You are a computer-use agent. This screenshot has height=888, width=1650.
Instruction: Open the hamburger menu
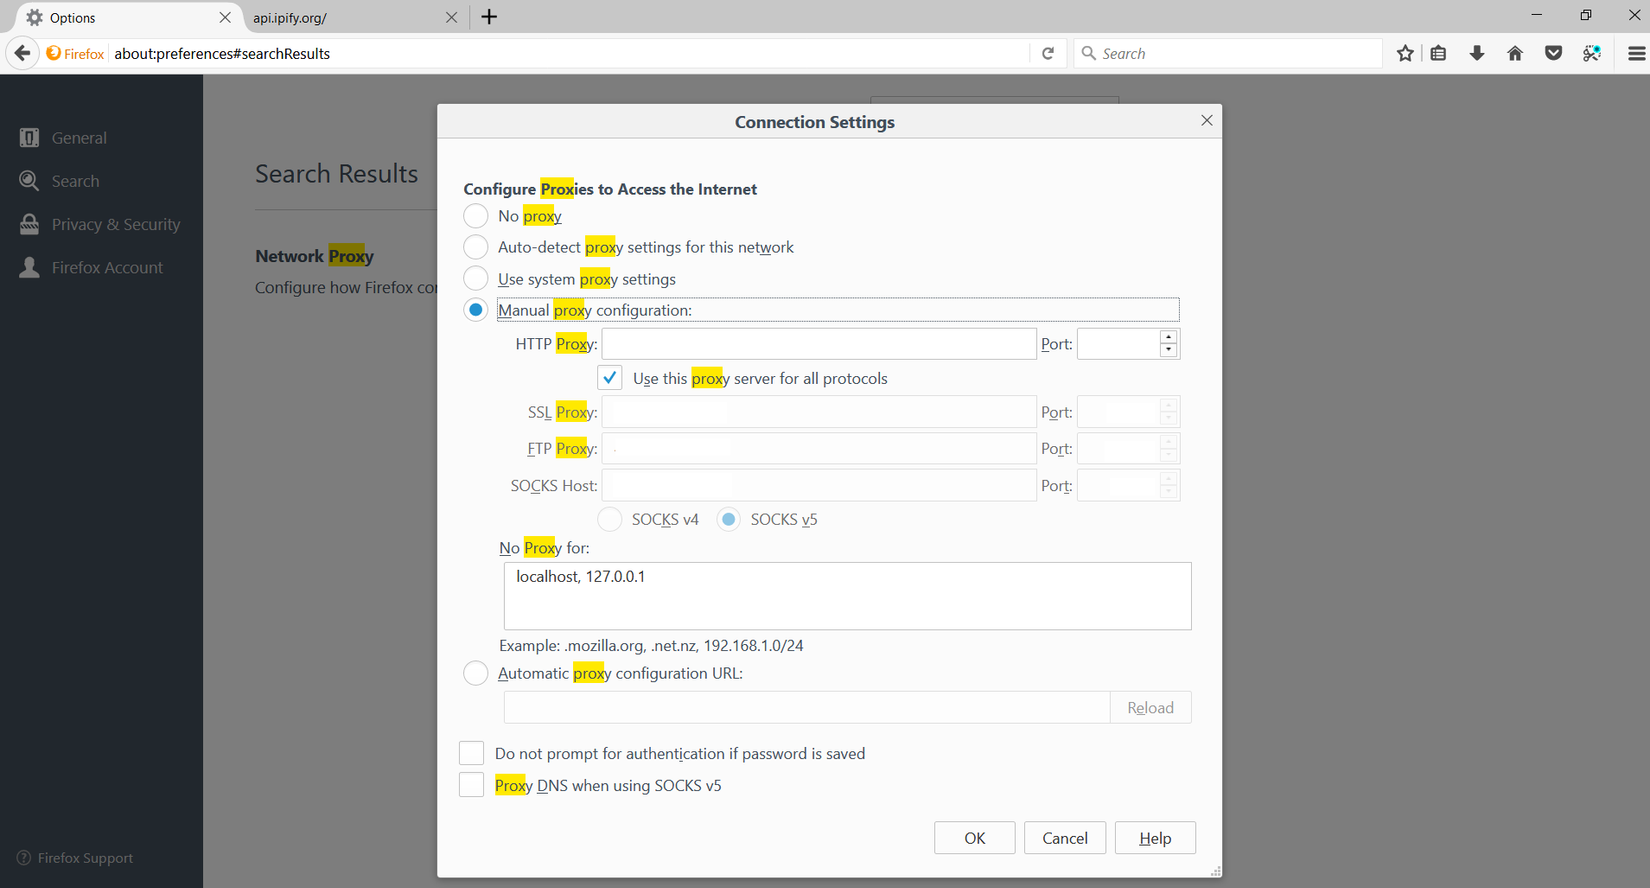[1636, 54]
